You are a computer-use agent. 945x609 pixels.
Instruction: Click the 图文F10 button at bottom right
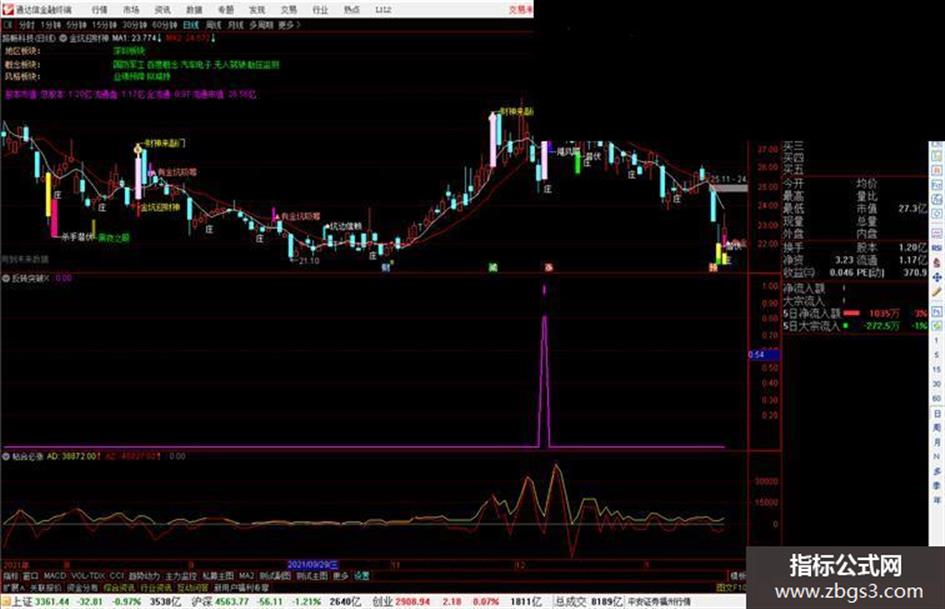click(730, 587)
